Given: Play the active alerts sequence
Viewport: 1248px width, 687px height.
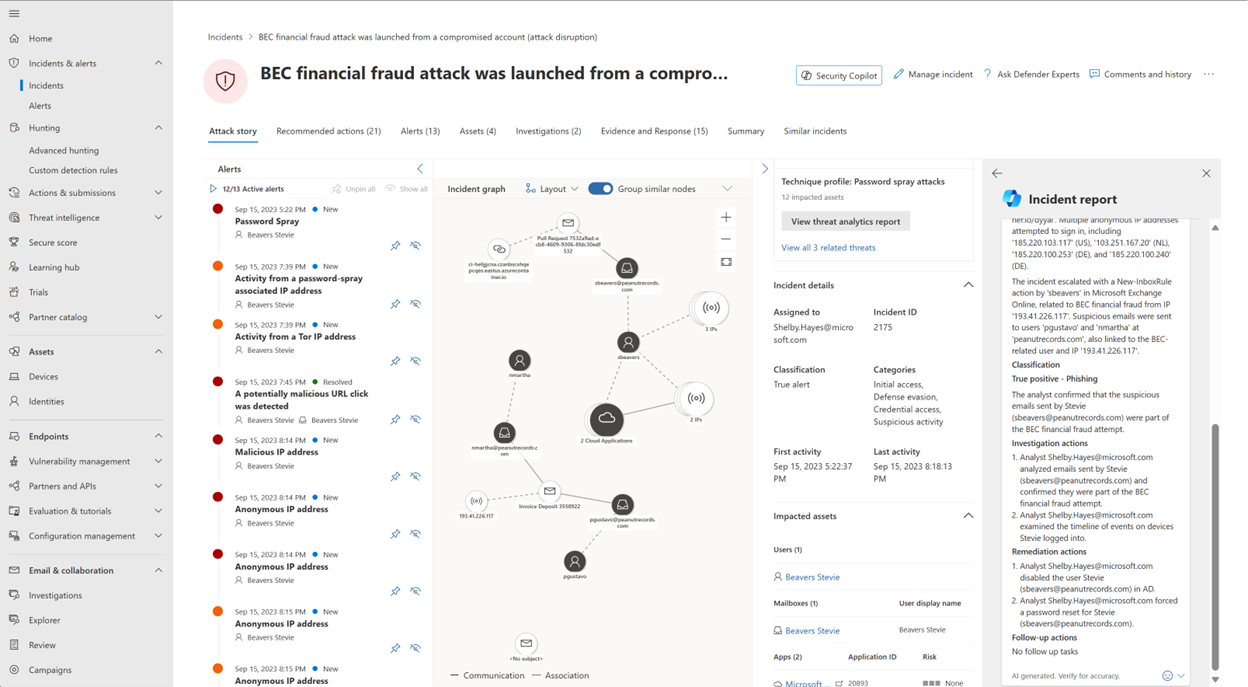Looking at the screenshot, I should tap(213, 188).
